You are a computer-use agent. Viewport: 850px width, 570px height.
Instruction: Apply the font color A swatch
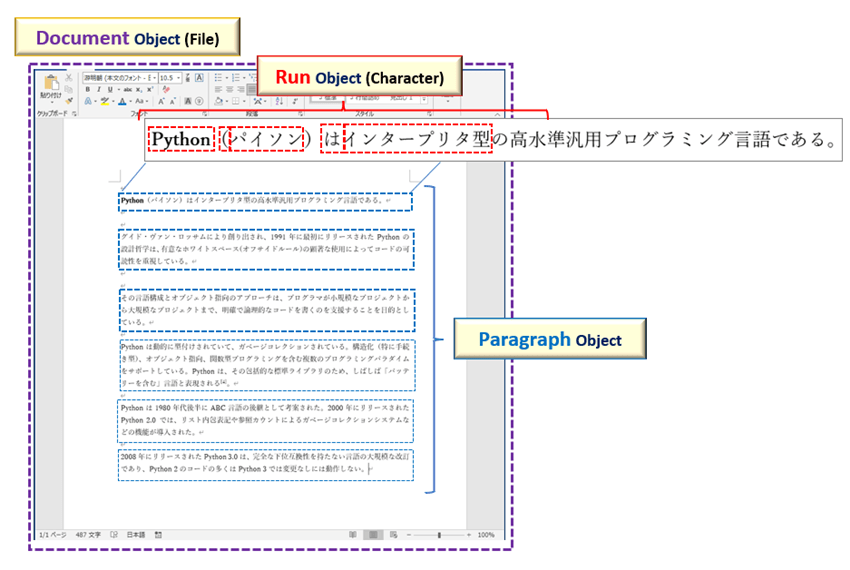tap(122, 101)
